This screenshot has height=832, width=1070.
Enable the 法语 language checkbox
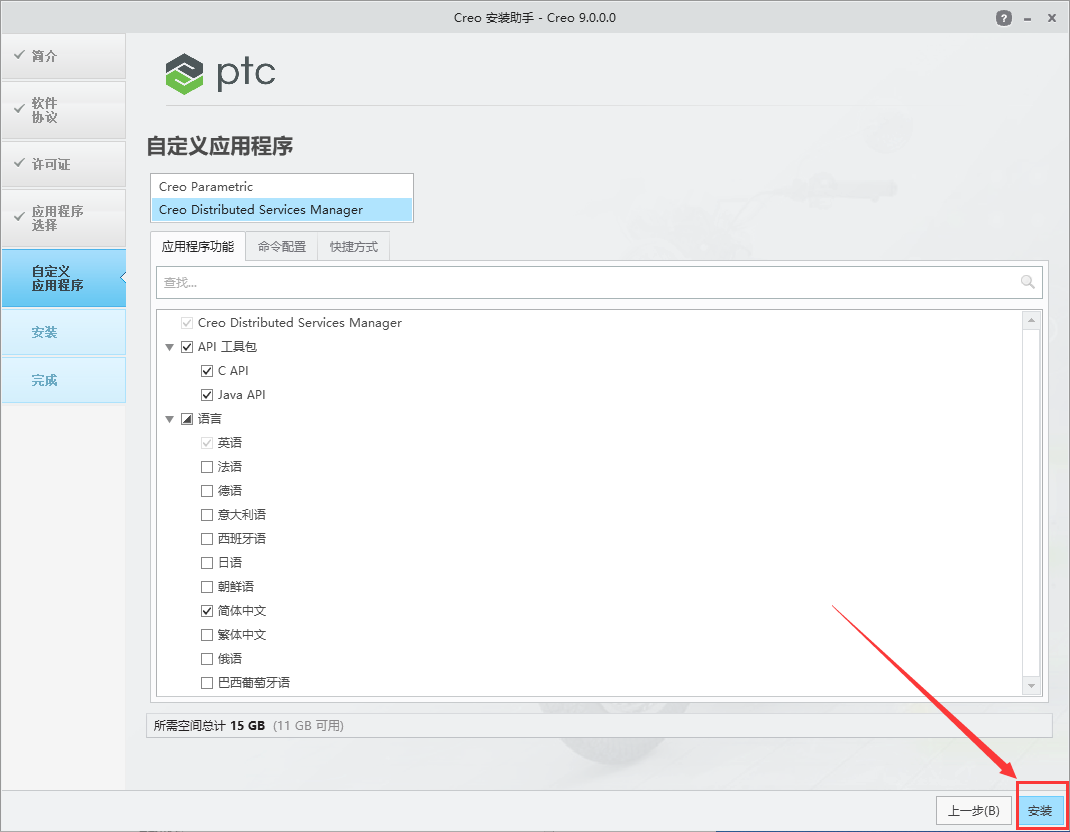tap(206, 466)
